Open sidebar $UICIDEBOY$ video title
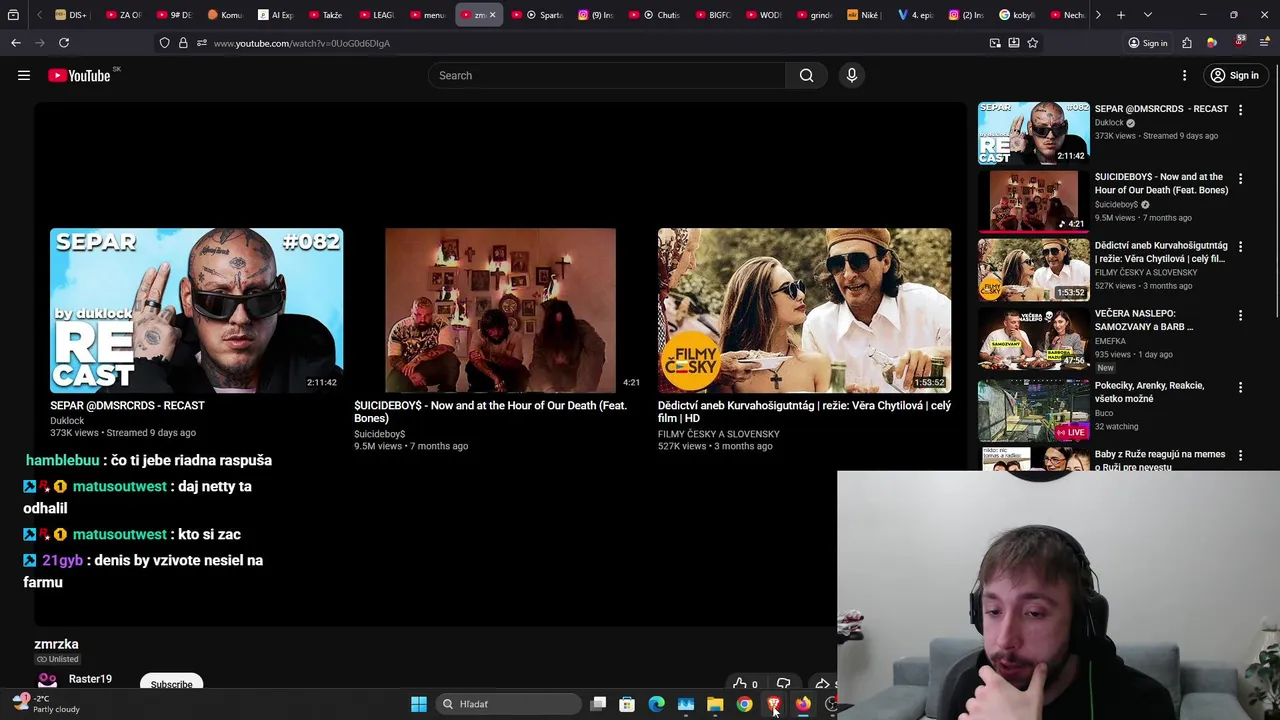The height and width of the screenshot is (720, 1280). [x=1161, y=183]
